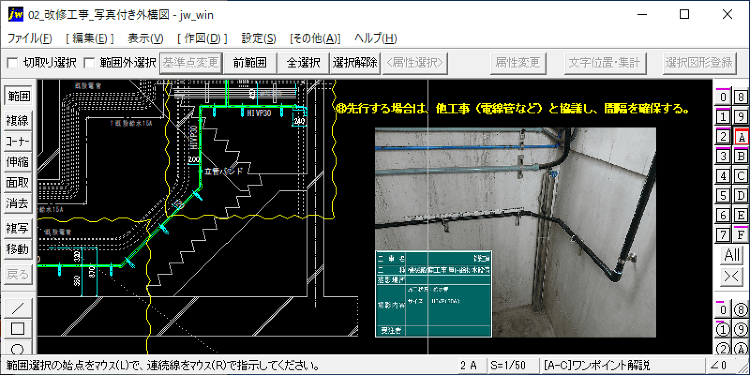Toggle layer 8 in the layer bar
The width and height of the screenshot is (750, 375).
[x=741, y=98]
